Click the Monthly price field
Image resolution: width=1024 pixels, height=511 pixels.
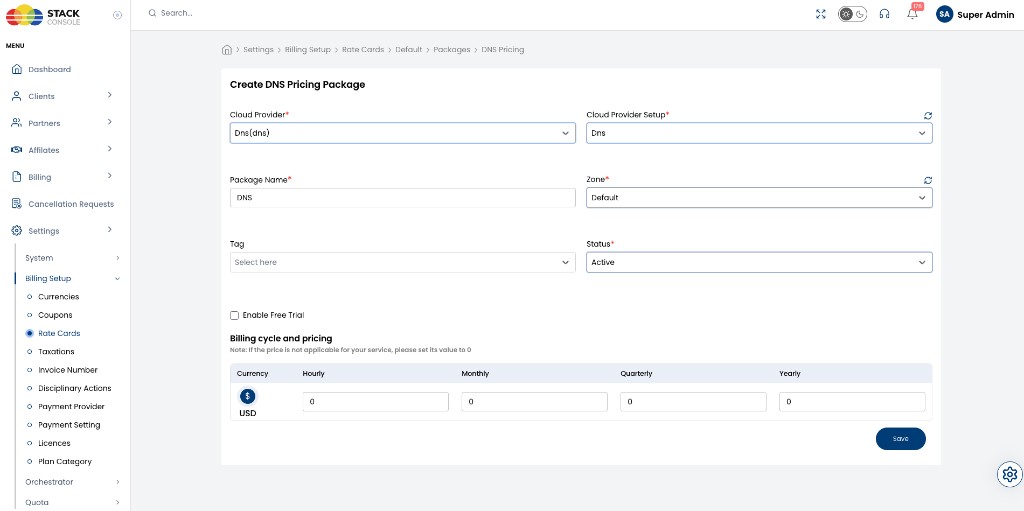tap(534, 402)
